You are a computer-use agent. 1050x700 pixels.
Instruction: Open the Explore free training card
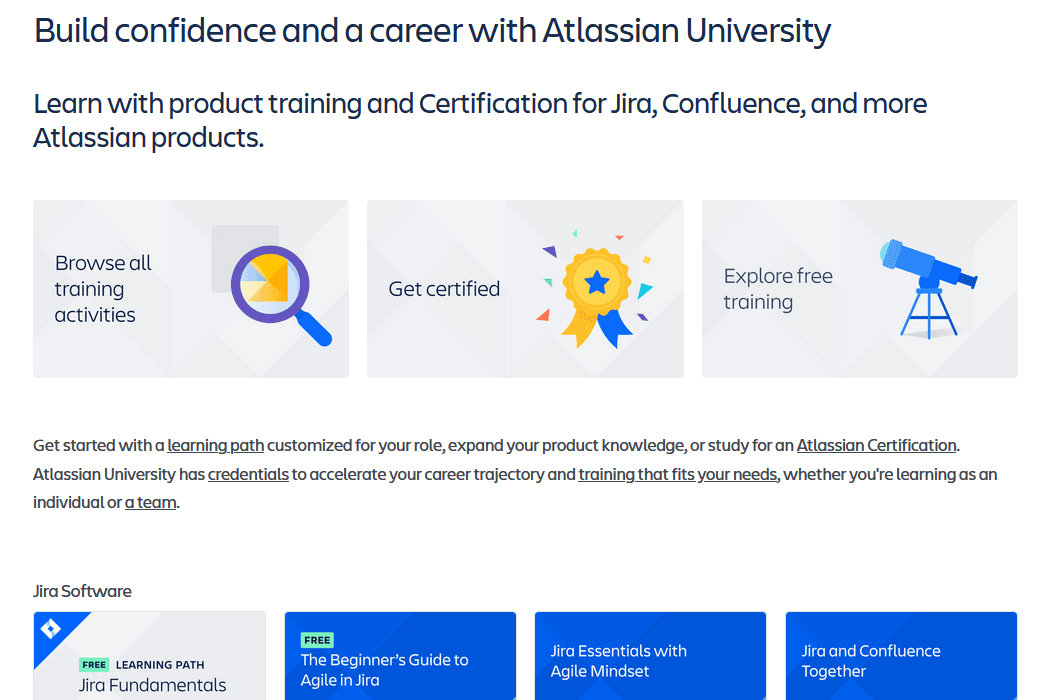click(859, 288)
